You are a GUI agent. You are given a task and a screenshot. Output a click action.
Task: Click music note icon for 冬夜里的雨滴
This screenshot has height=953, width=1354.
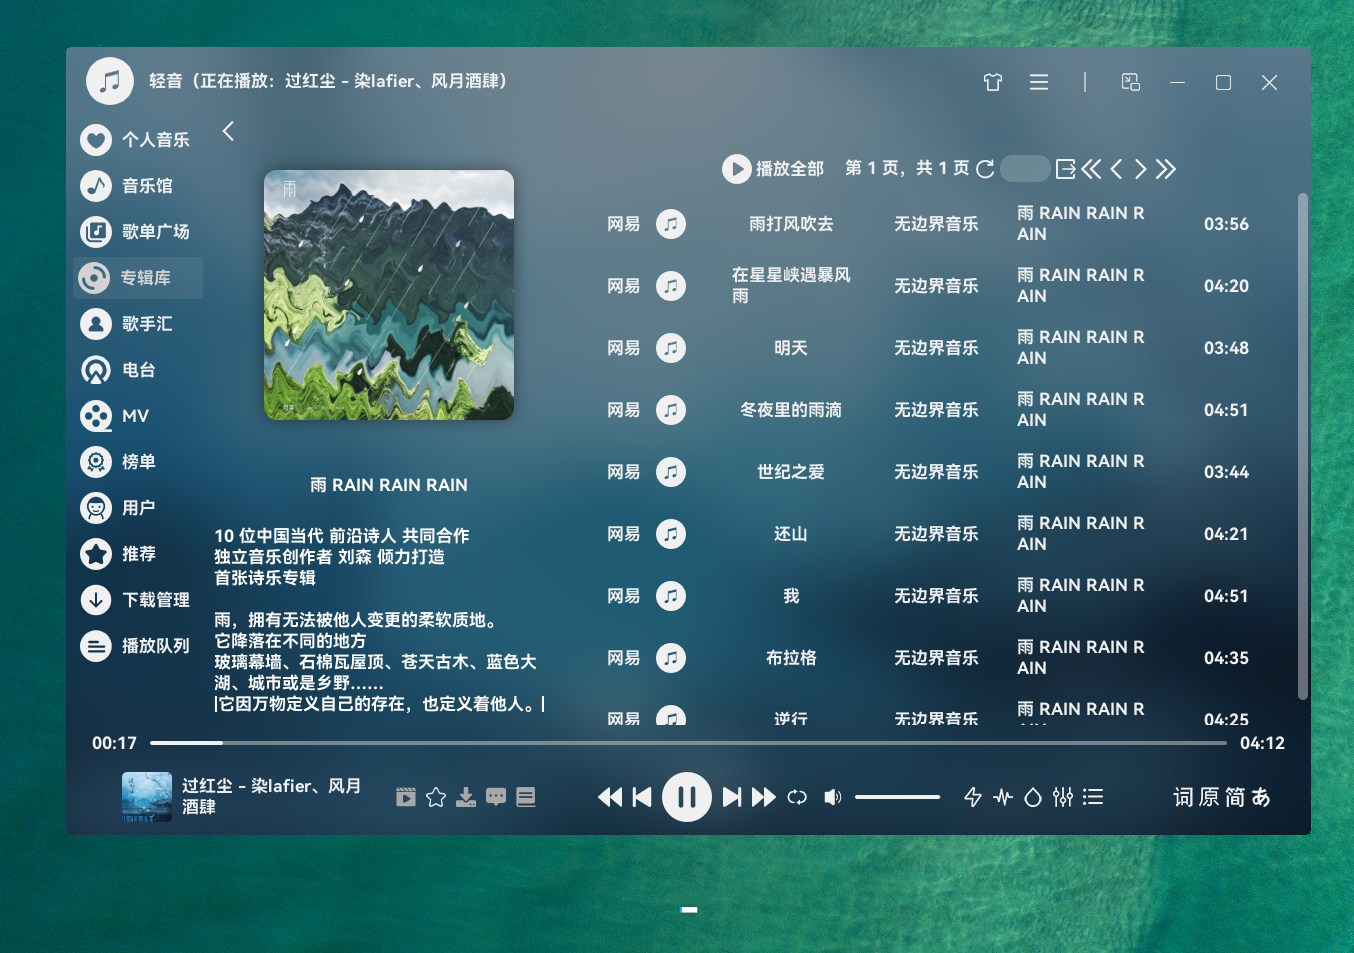tap(671, 410)
